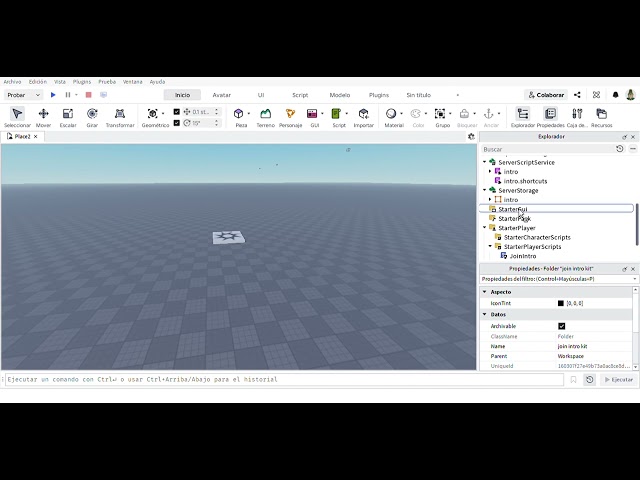Viewport: 640px width, 480px height.
Task: Toggle rotation snapping checkbox (15°)
Action: [x=177, y=123]
